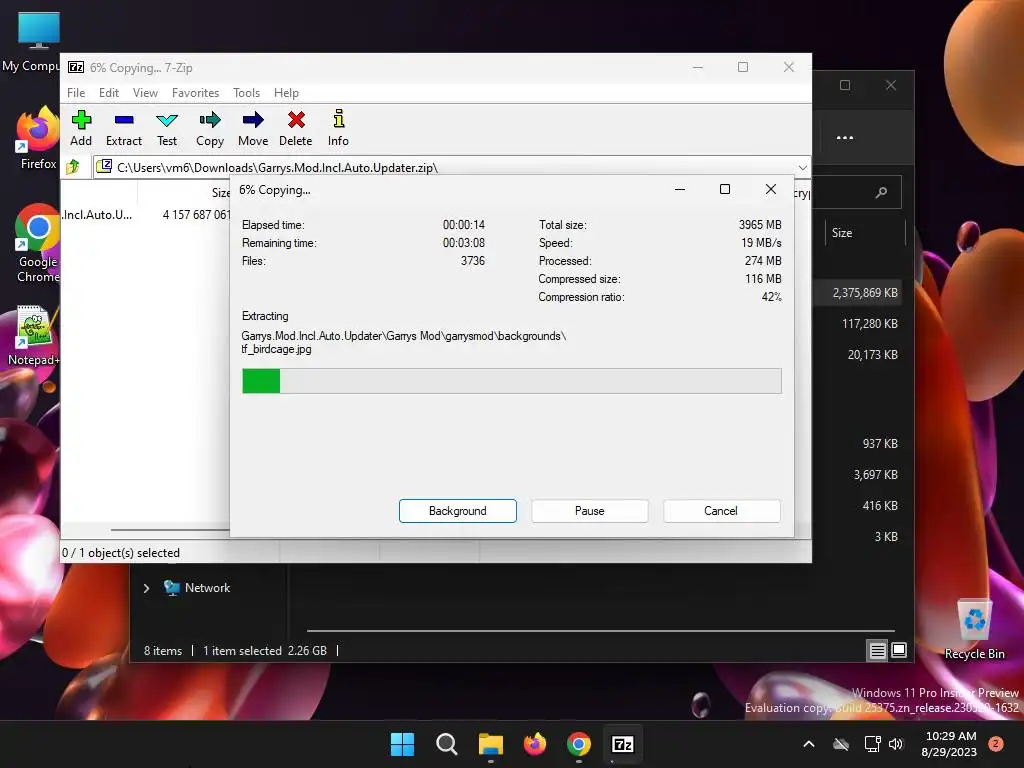Switch Explorer to details view
Viewport: 1024px width, 768px height.
tap(877, 650)
